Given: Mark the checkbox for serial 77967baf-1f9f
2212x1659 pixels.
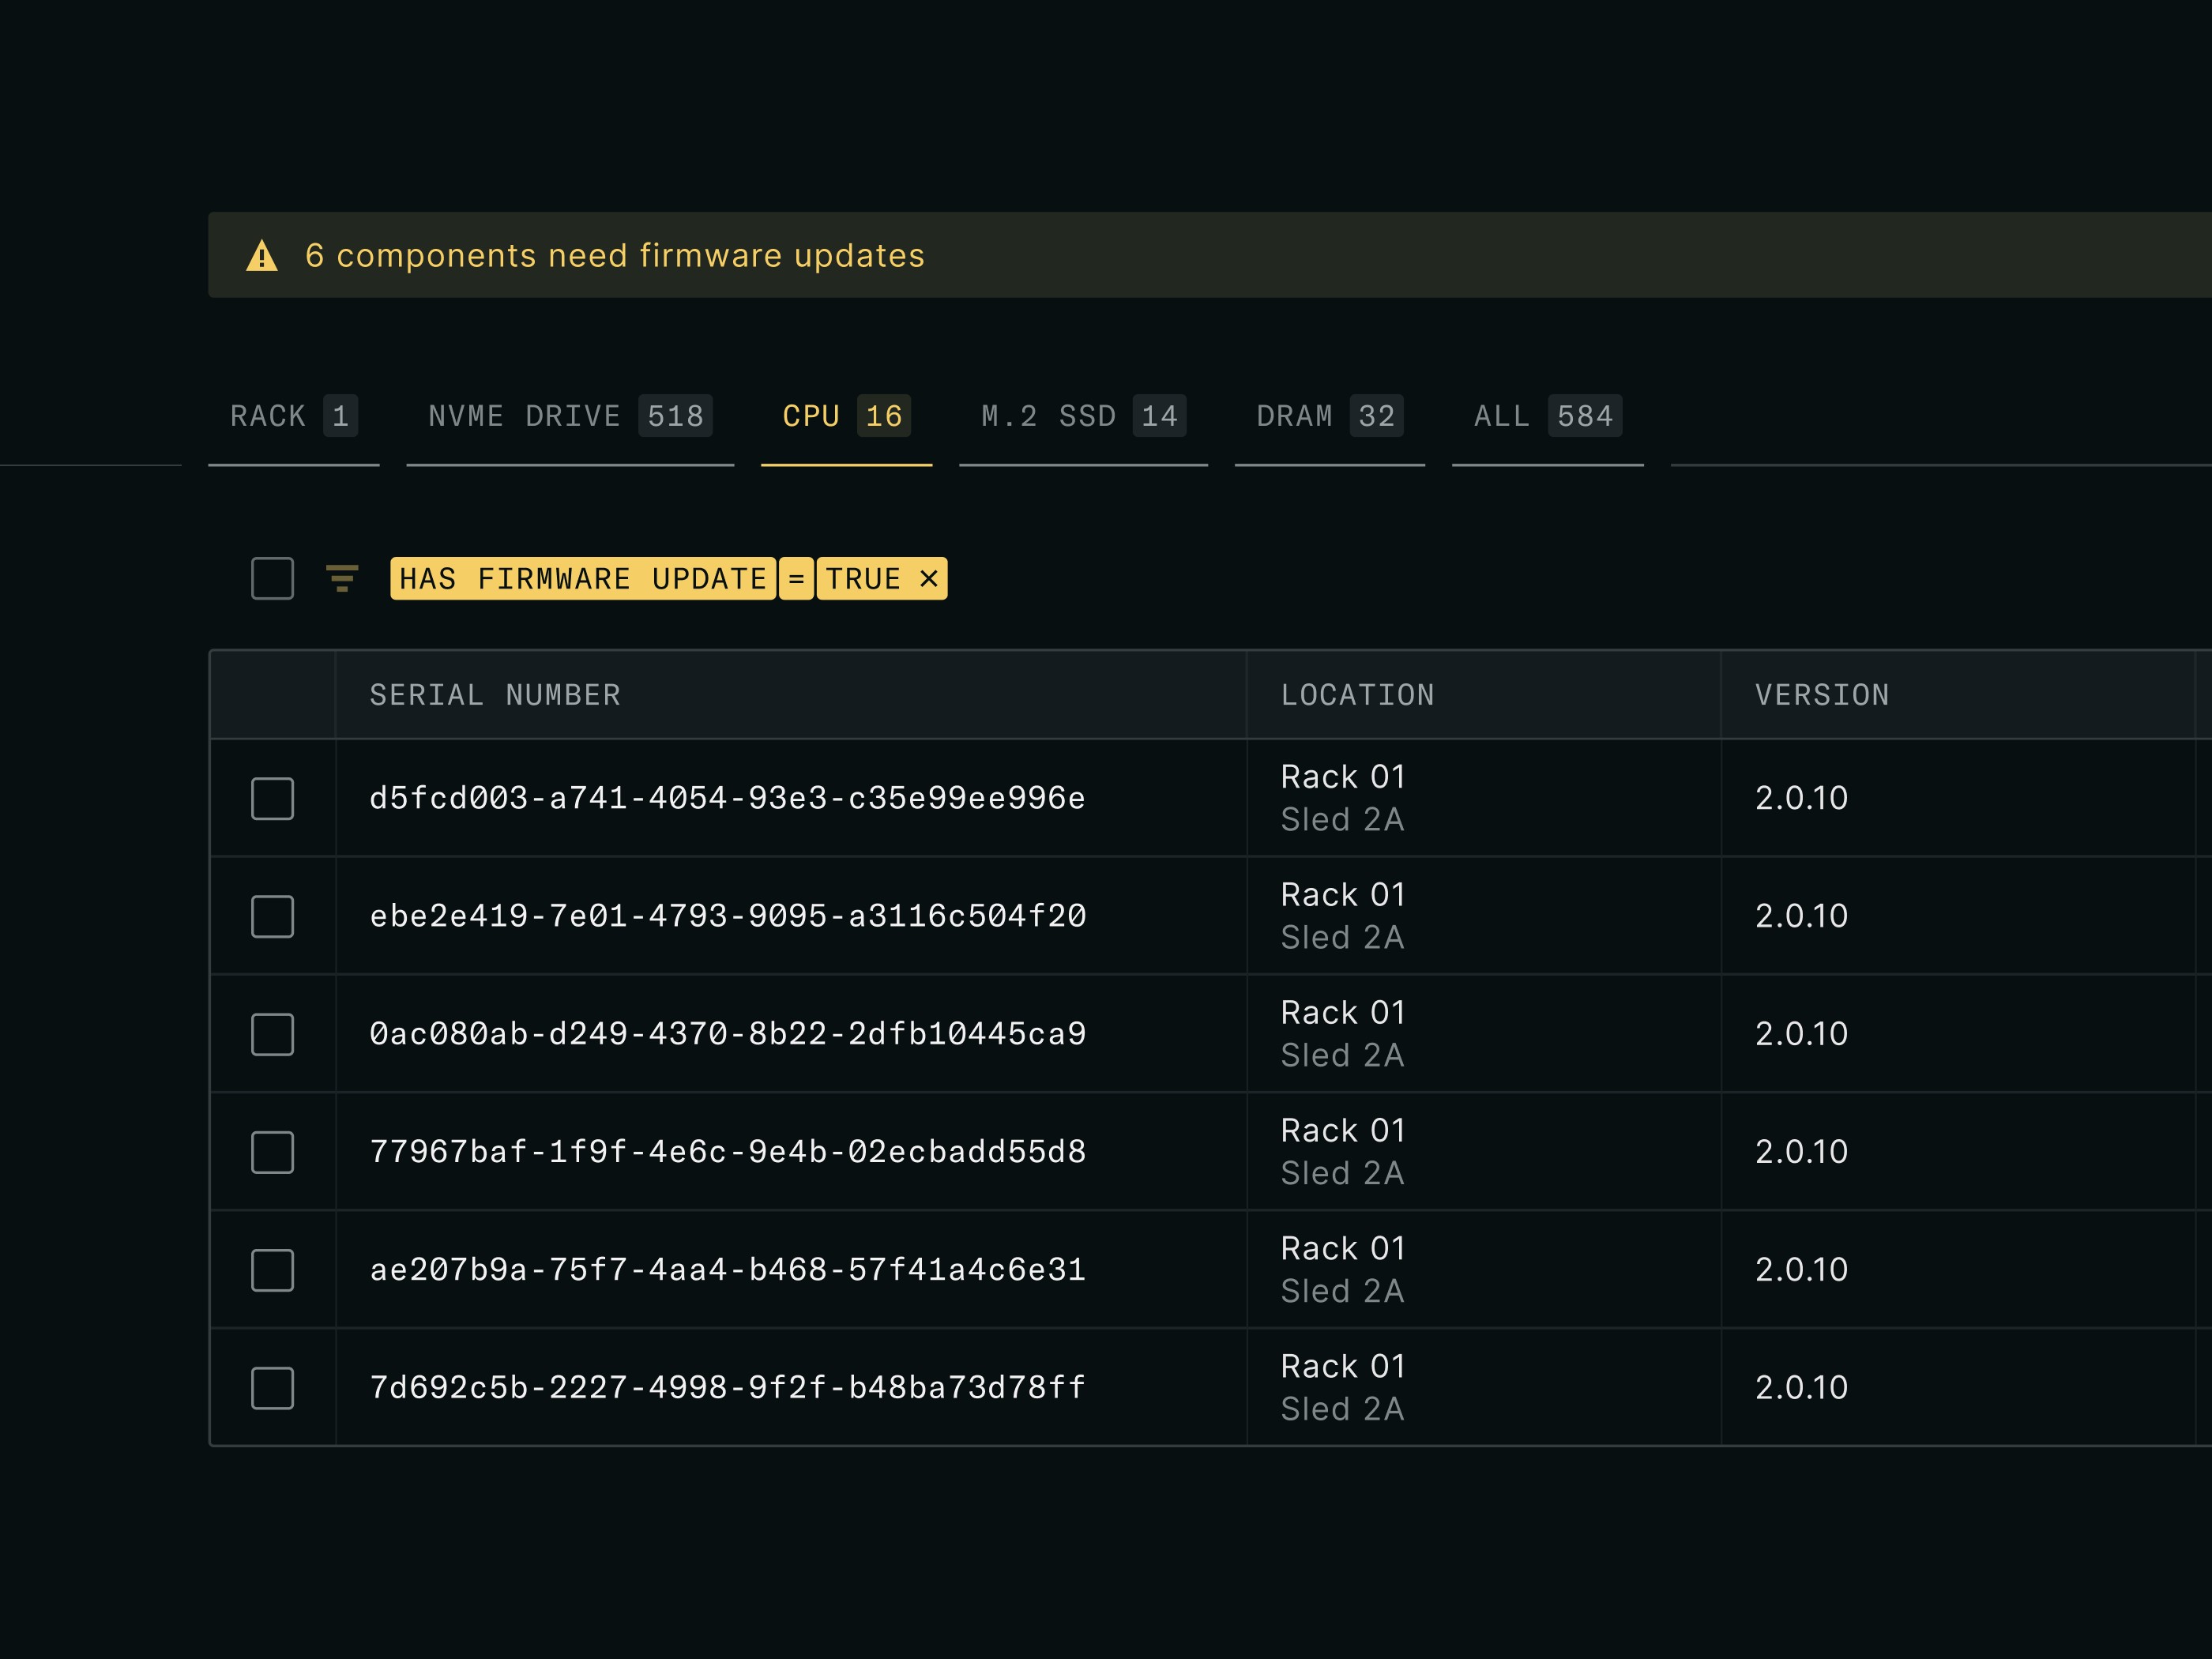Looking at the screenshot, I should [x=272, y=1152].
